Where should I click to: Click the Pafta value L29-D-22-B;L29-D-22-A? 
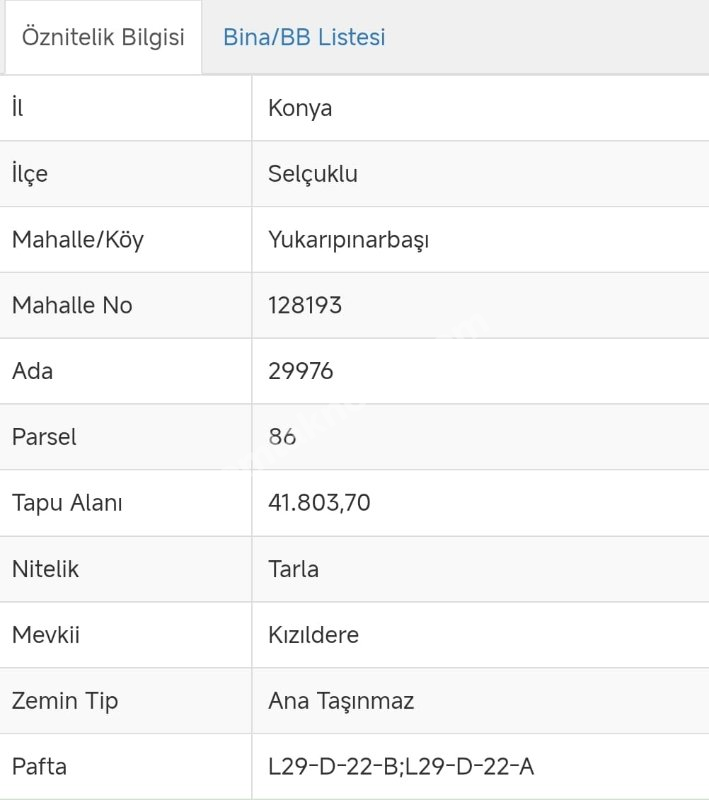click(400, 767)
